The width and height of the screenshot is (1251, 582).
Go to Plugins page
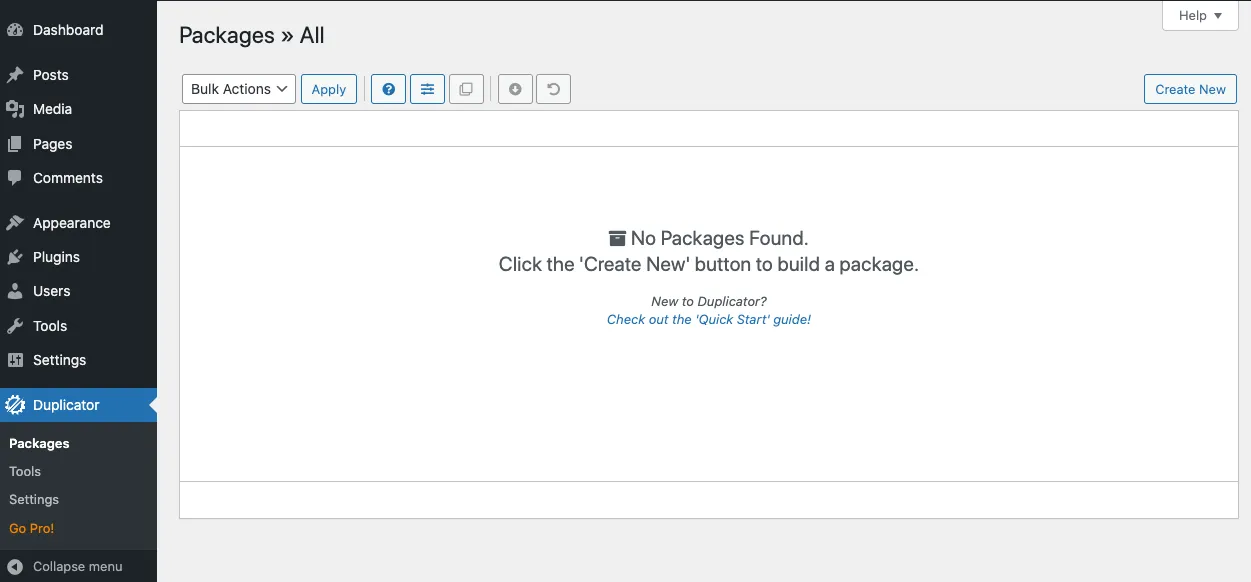[x=78, y=257]
